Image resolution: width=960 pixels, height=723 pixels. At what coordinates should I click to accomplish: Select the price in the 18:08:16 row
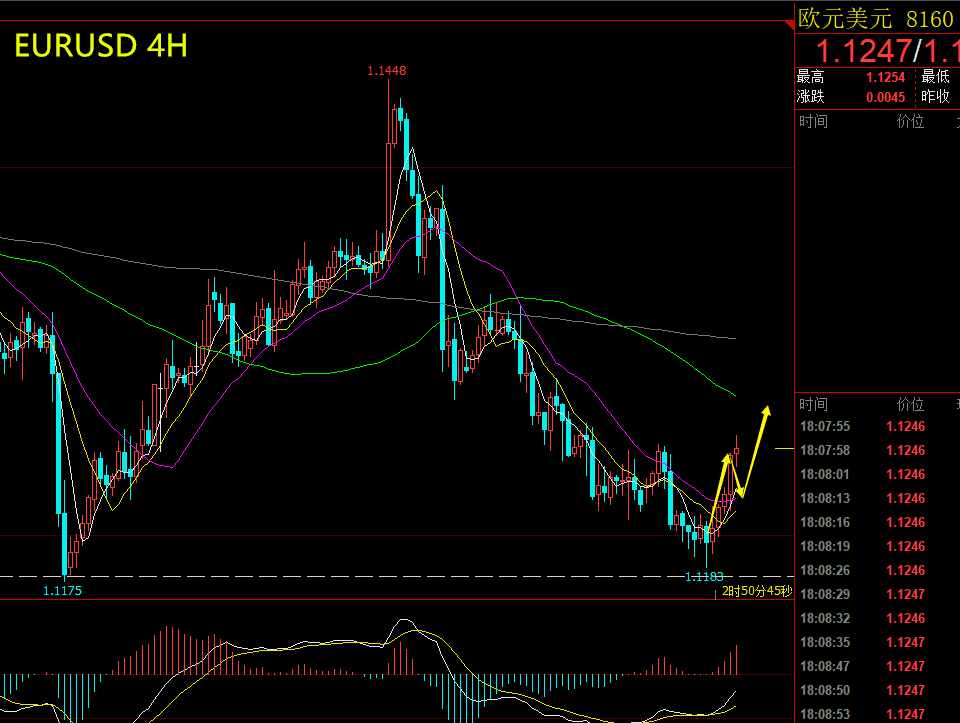coord(906,522)
